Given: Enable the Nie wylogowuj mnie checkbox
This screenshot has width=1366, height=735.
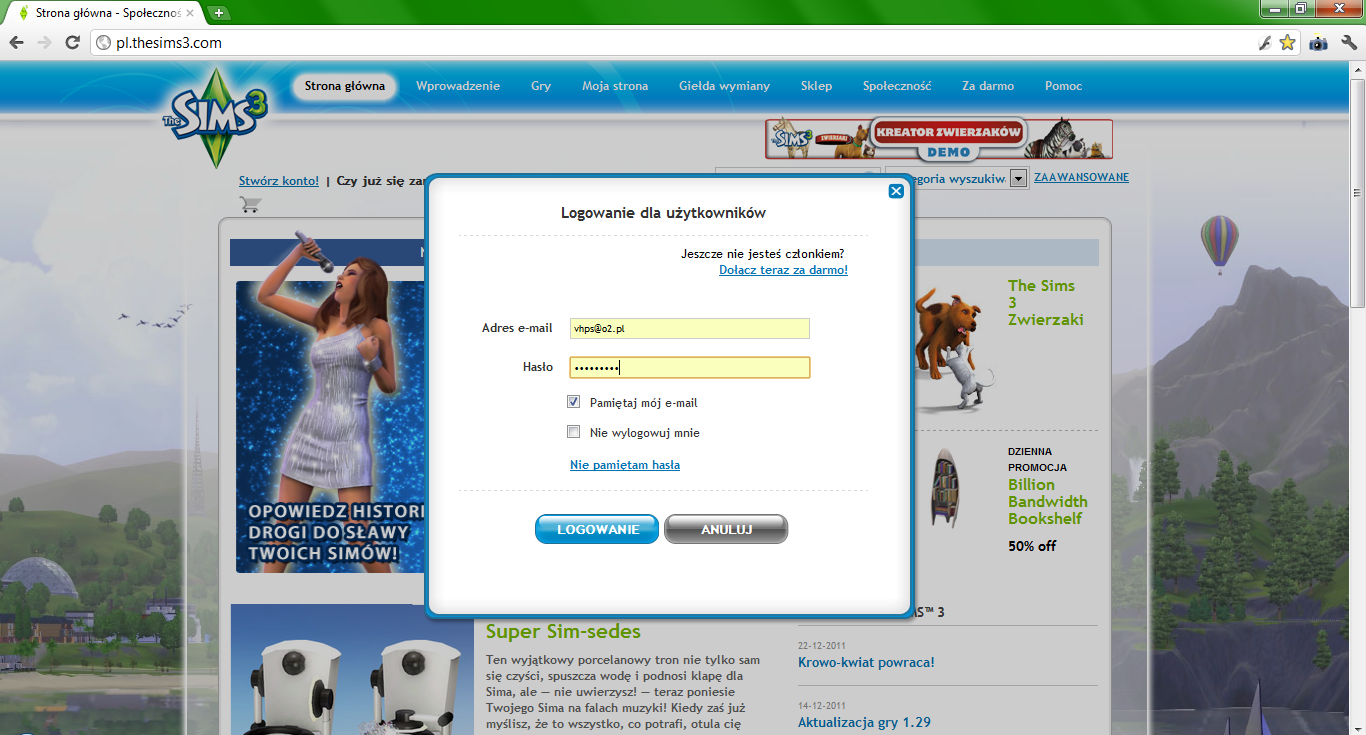Looking at the screenshot, I should [x=574, y=432].
